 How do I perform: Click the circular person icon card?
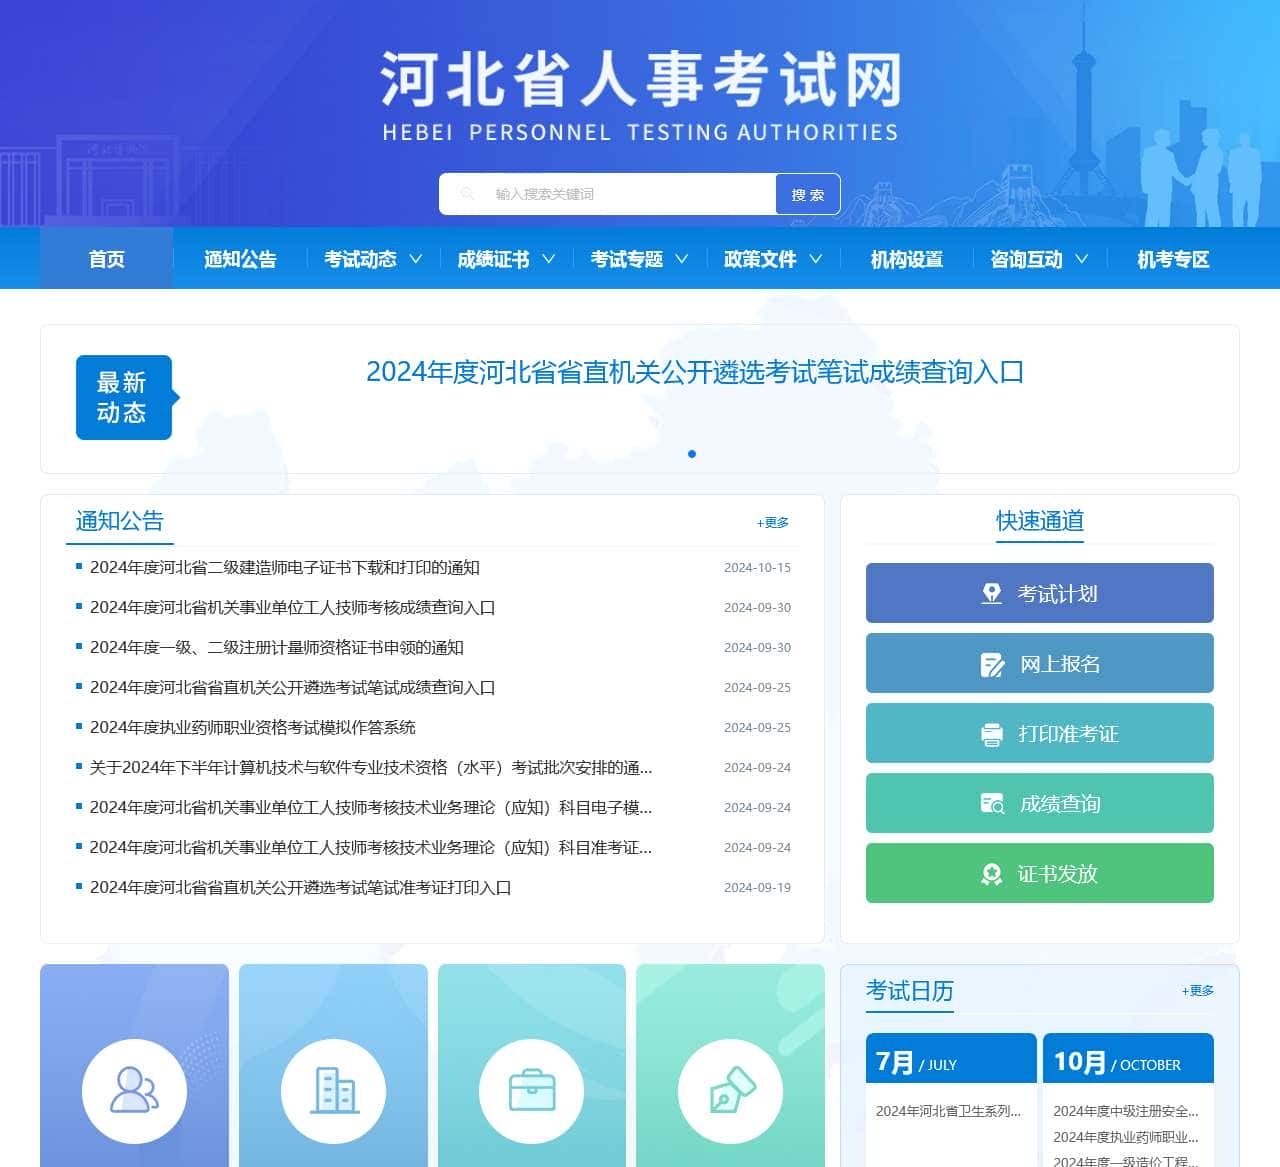tap(134, 1091)
